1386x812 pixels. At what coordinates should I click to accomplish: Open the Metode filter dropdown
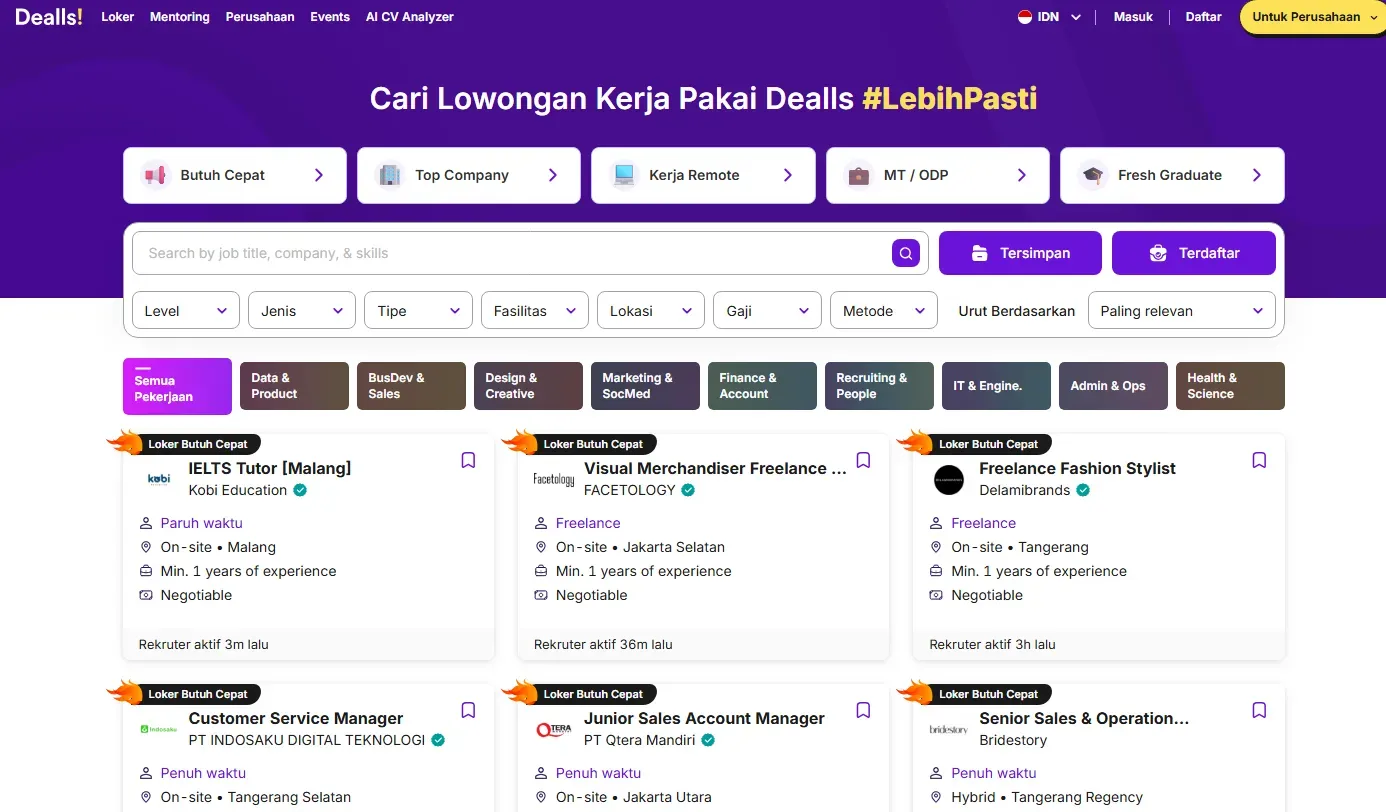884,310
